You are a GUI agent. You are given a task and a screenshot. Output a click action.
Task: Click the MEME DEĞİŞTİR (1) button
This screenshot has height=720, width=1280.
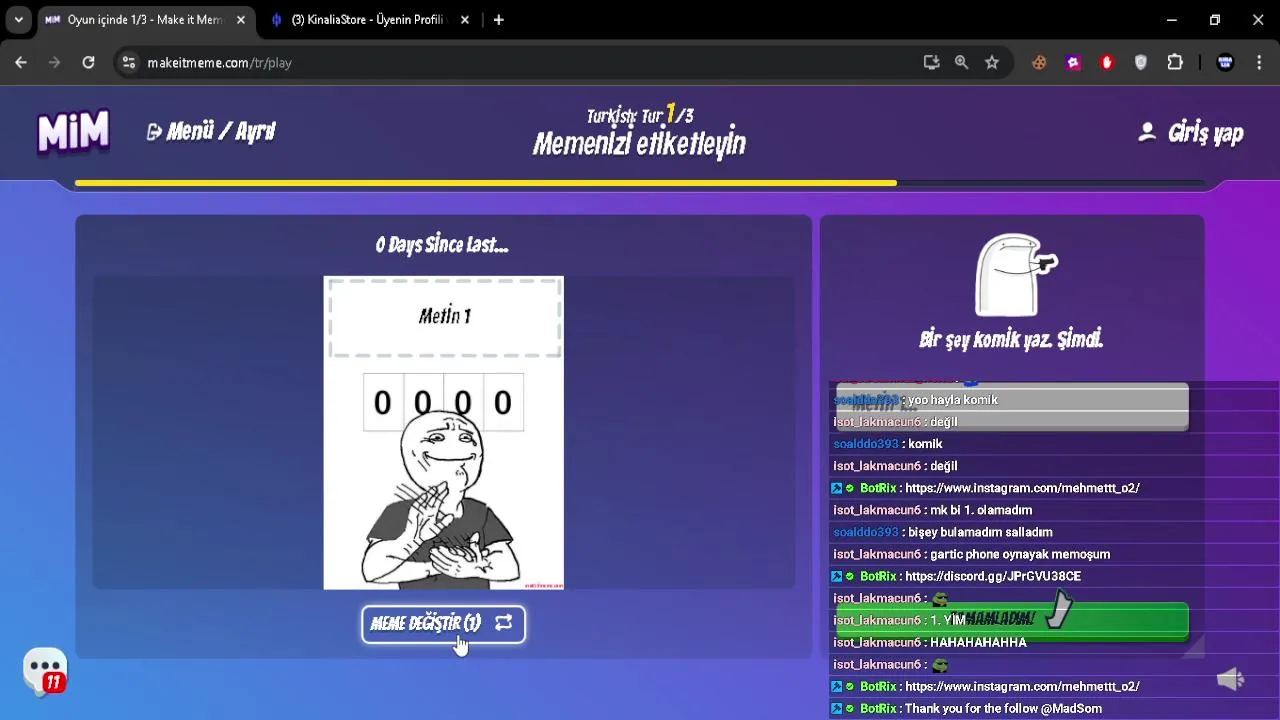(443, 624)
